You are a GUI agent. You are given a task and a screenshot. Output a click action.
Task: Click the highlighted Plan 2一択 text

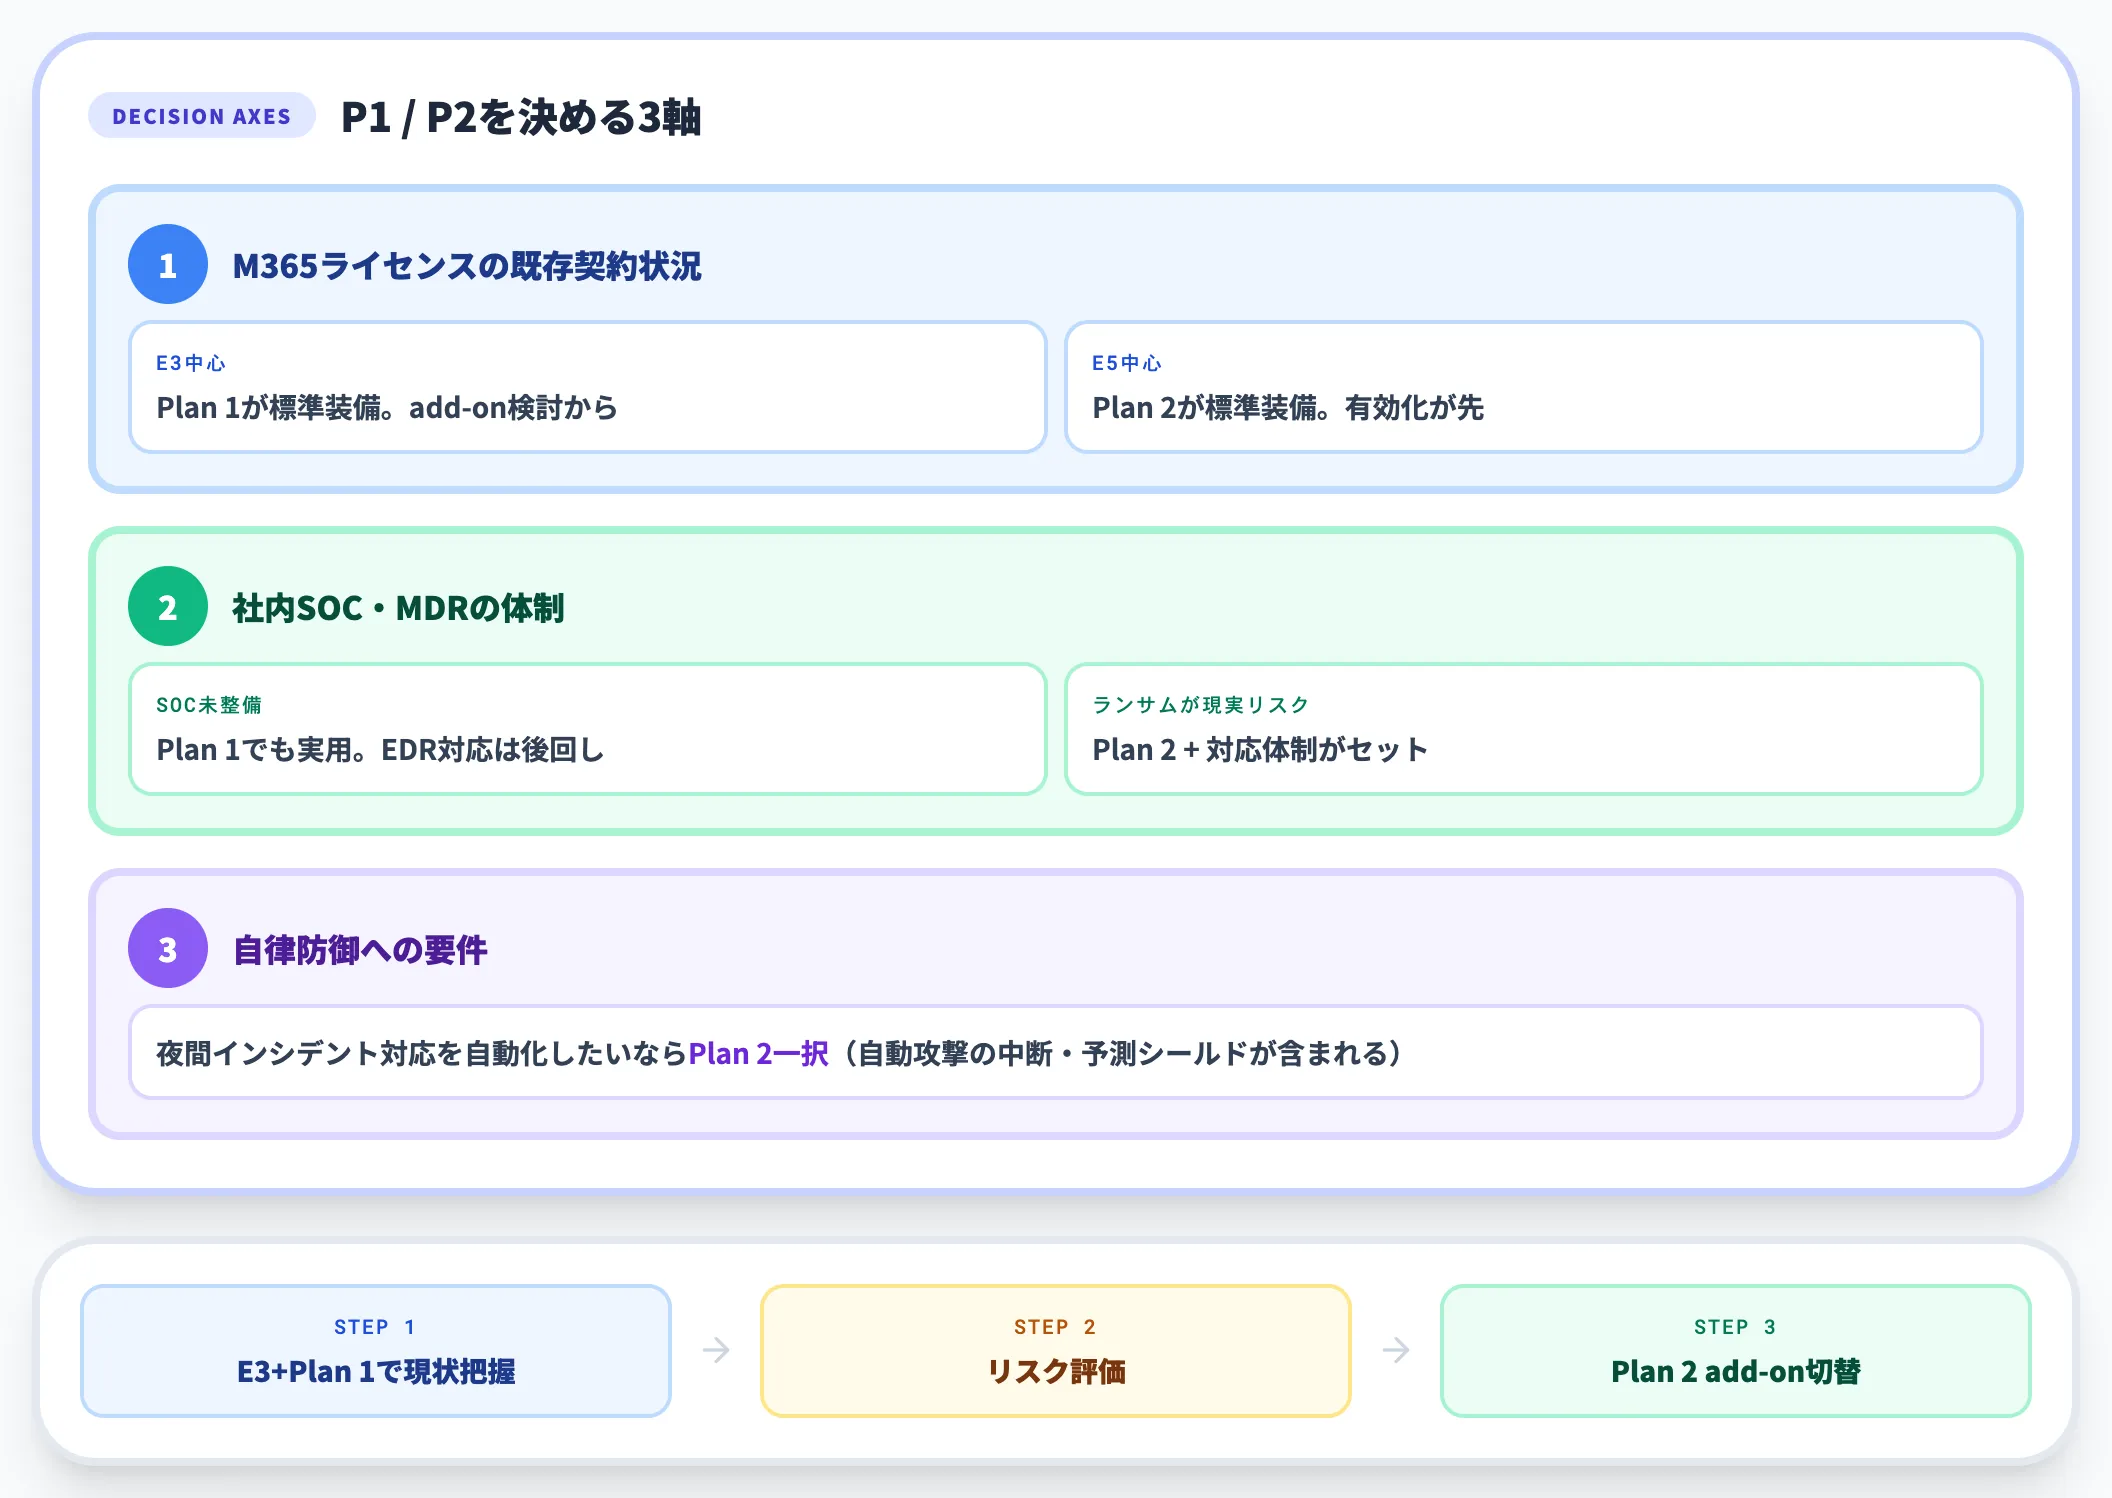pyautogui.click(x=759, y=1053)
